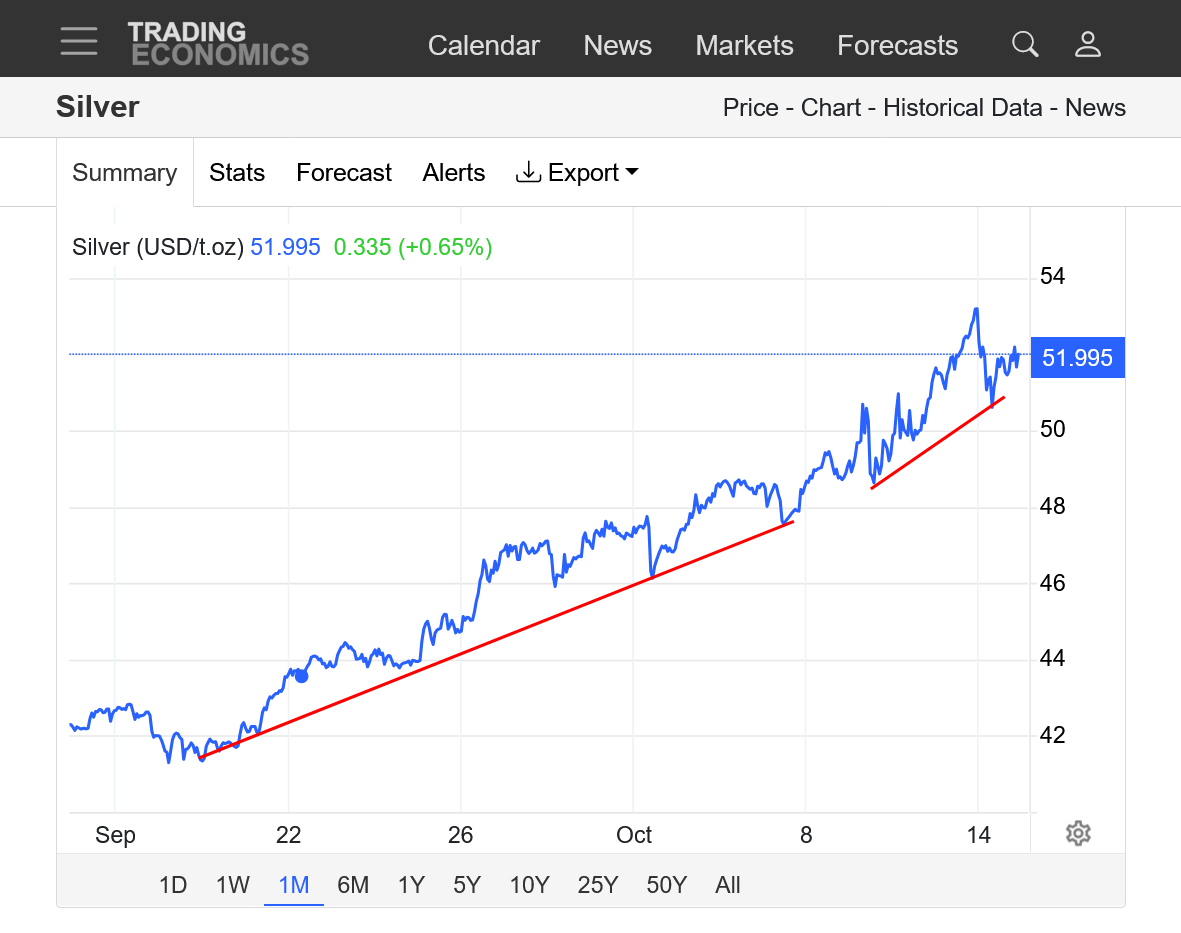Click the blue data point marker on chart
The width and height of the screenshot is (1181, 933).
click(x=301, y=676)
